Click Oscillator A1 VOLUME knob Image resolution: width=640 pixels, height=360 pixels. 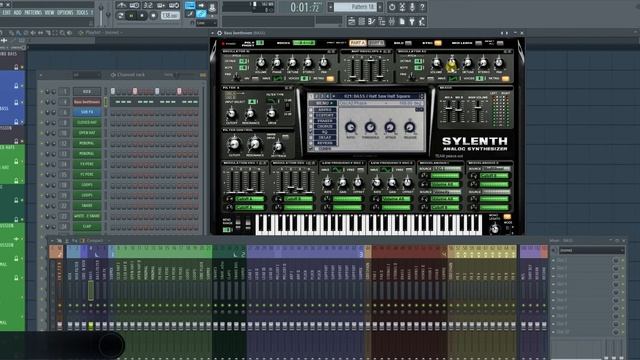click(x=261, y=63)
